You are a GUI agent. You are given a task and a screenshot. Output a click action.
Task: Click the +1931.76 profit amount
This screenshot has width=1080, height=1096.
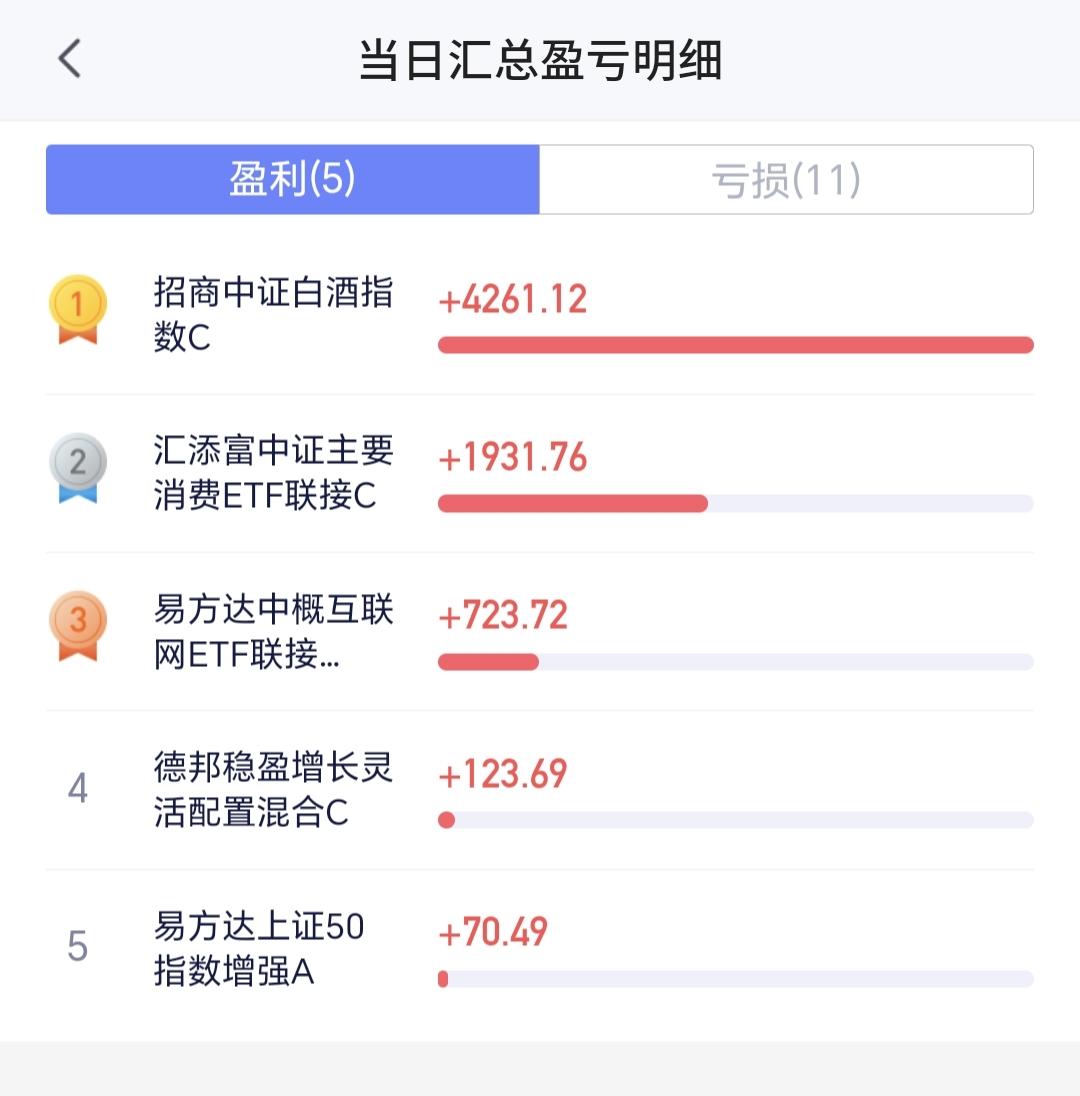pyautogui.click(x=512, y=458)
